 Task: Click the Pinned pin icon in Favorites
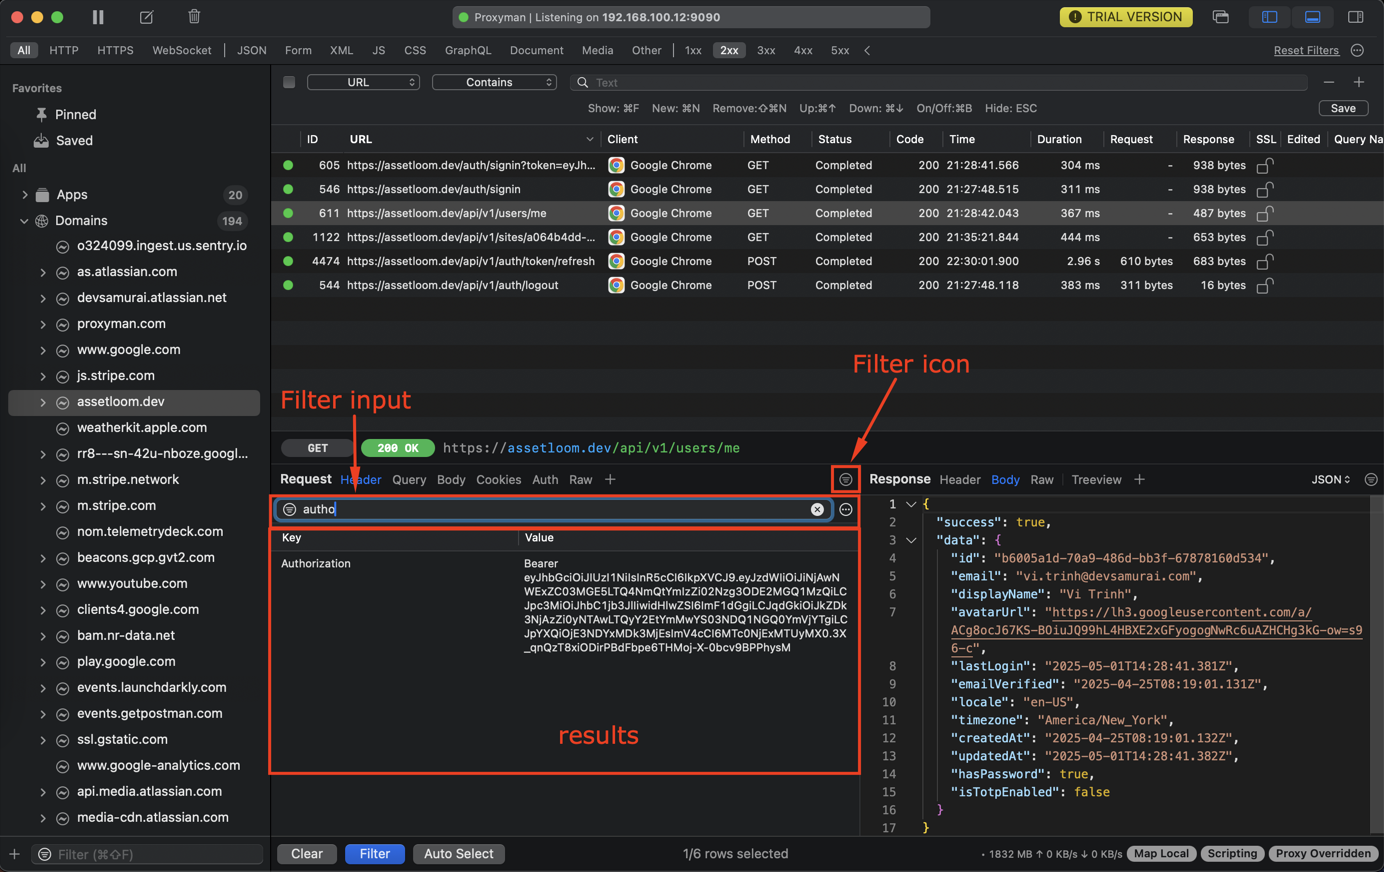(41, 115)
